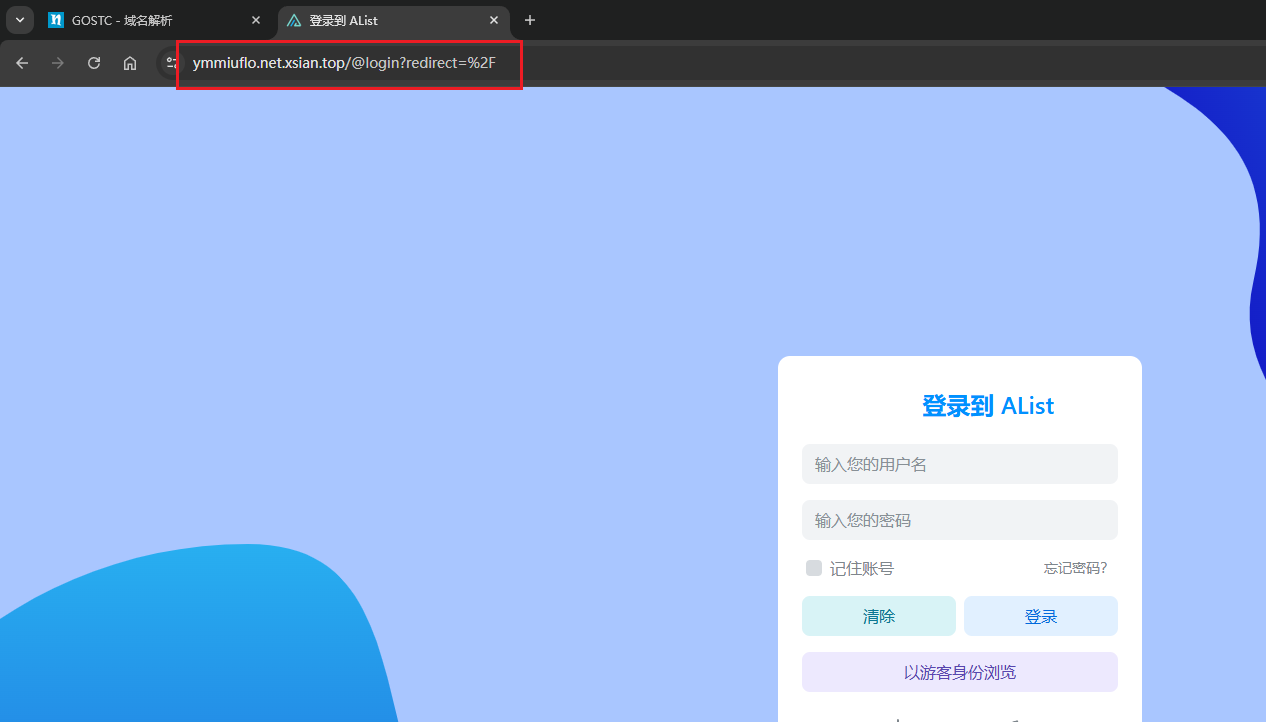Close the GOSTC 域名解析 tab
This screenshot has height=722, width=1266.
coord(256,20)
